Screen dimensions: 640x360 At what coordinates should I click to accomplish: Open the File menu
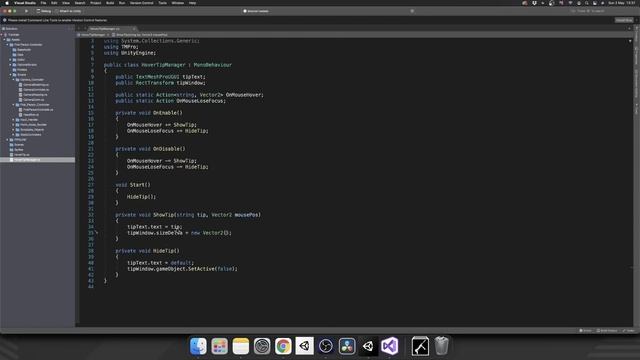(43, 3)
